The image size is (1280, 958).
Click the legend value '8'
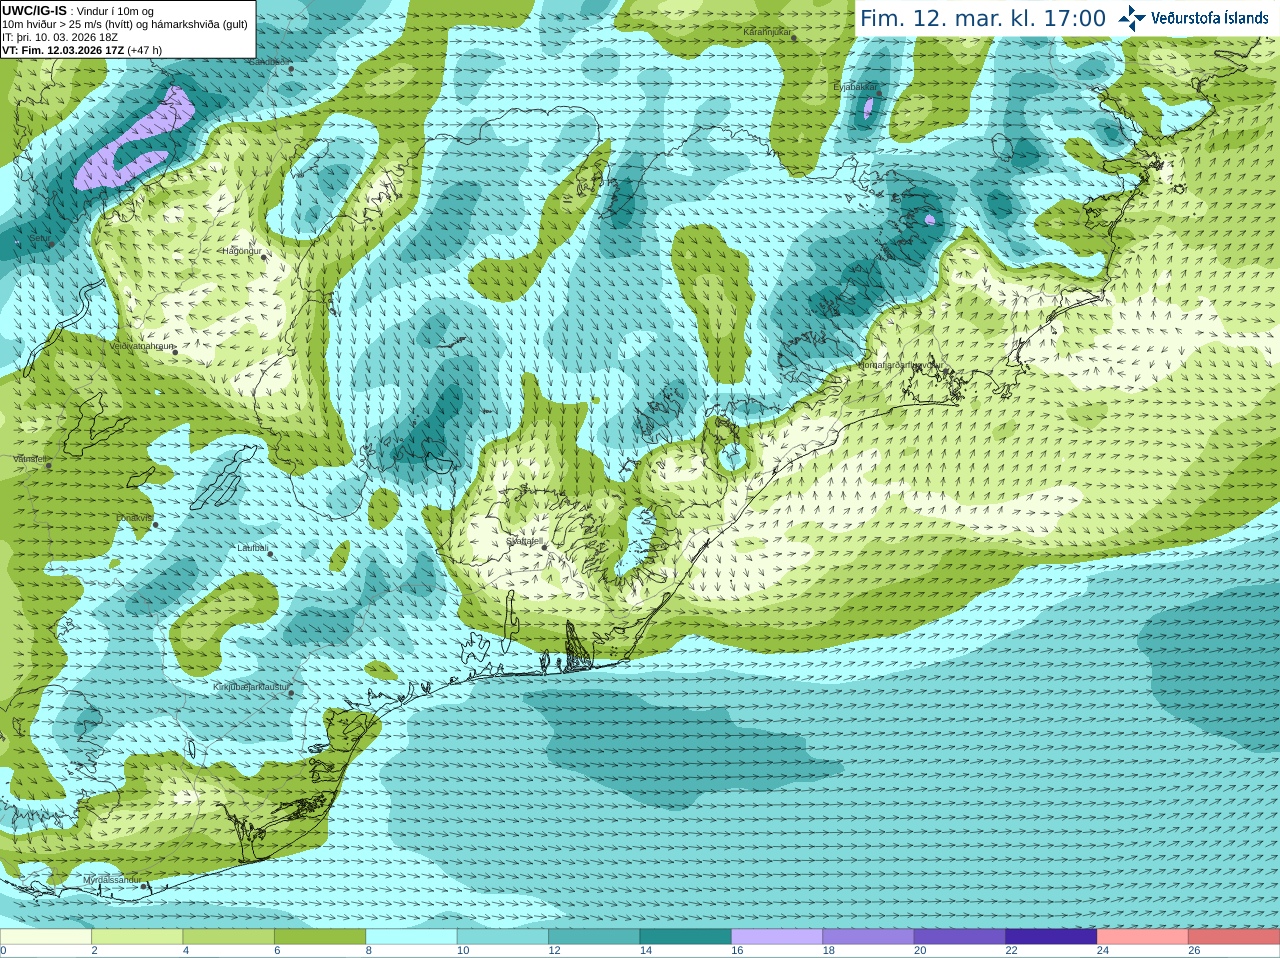tap(369, 951)
